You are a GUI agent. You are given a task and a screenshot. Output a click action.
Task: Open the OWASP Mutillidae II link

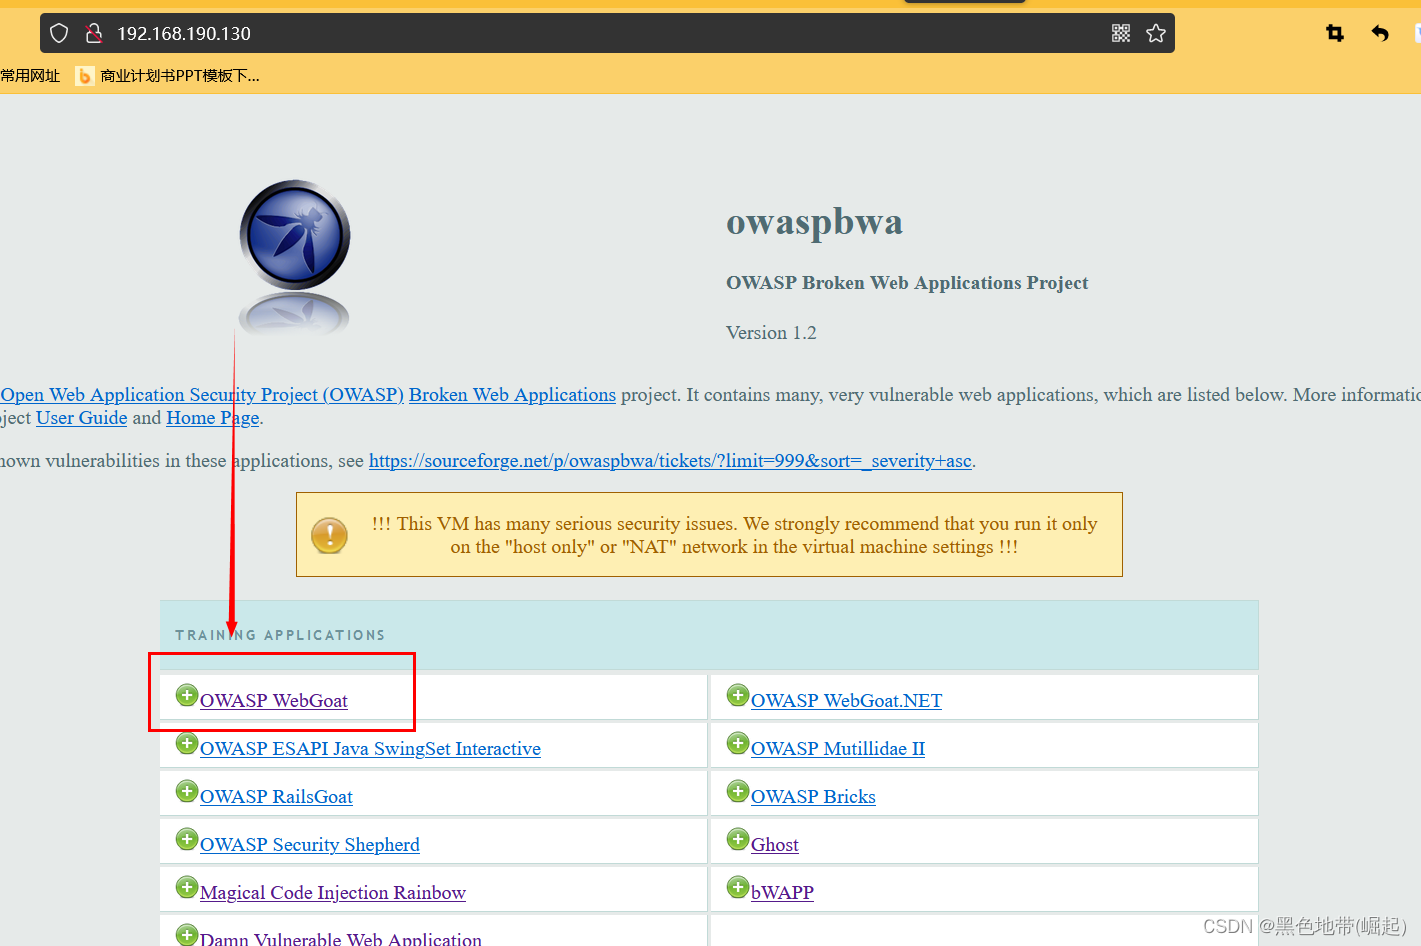[838, 749]
